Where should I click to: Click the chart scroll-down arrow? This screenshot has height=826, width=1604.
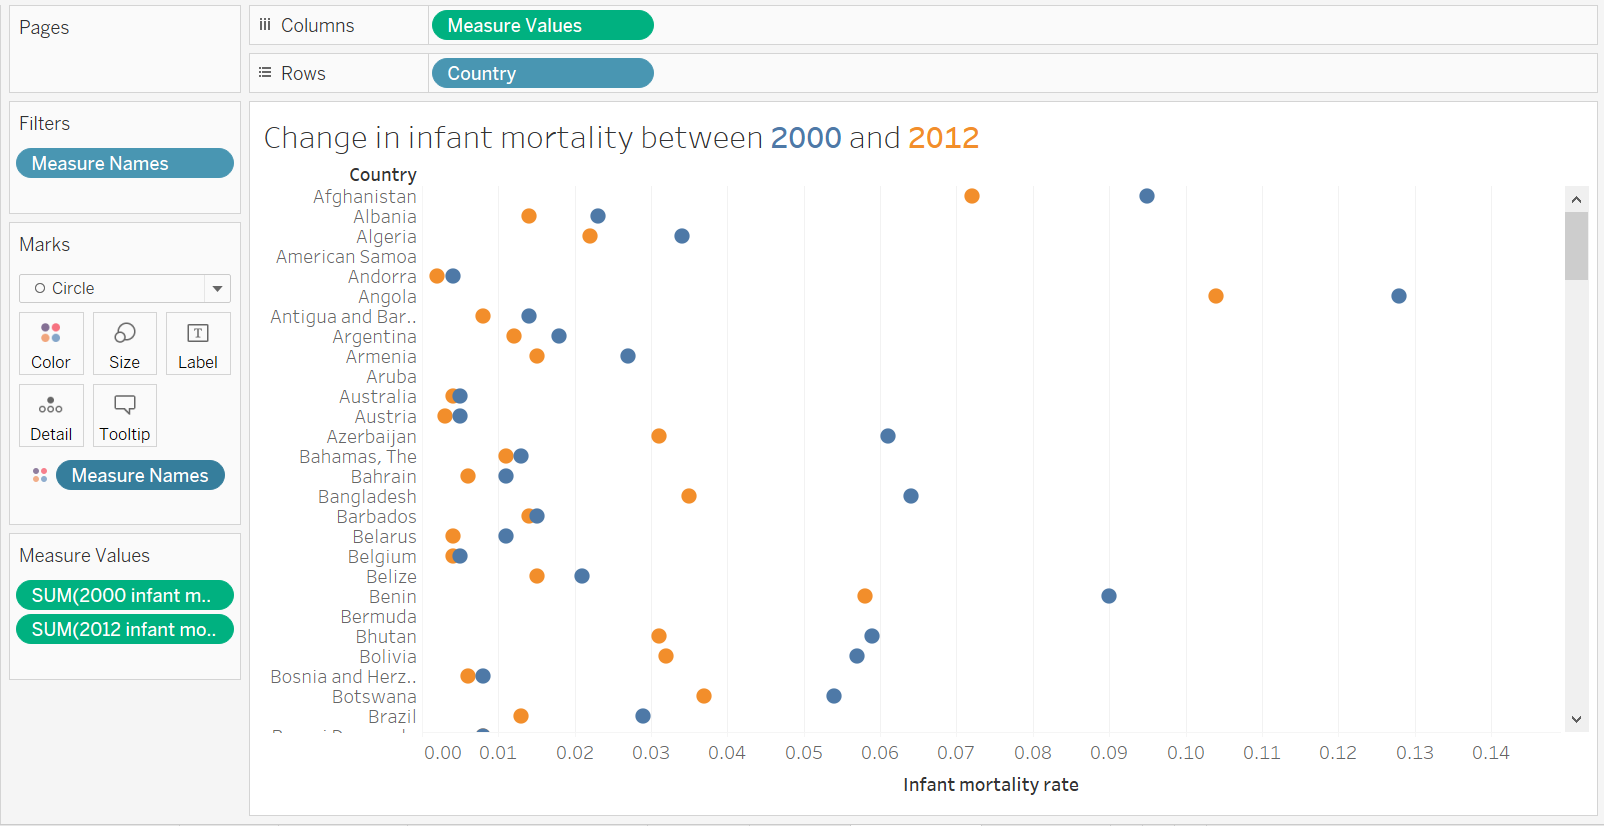tap(1576, 719)
